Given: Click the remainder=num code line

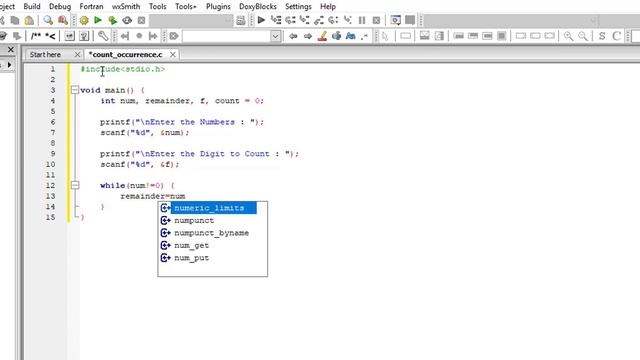Looking at the screenshot, I should tap(153, 196).
